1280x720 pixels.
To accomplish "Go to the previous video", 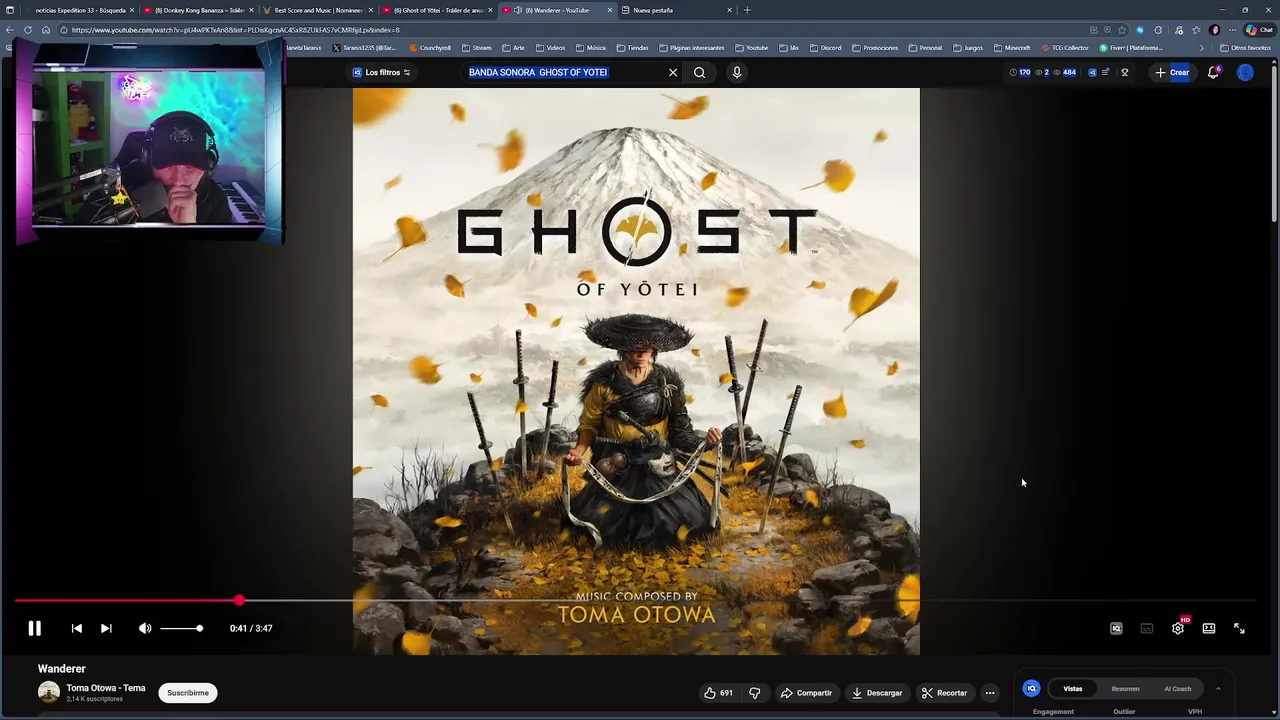I will pos(77,628).
